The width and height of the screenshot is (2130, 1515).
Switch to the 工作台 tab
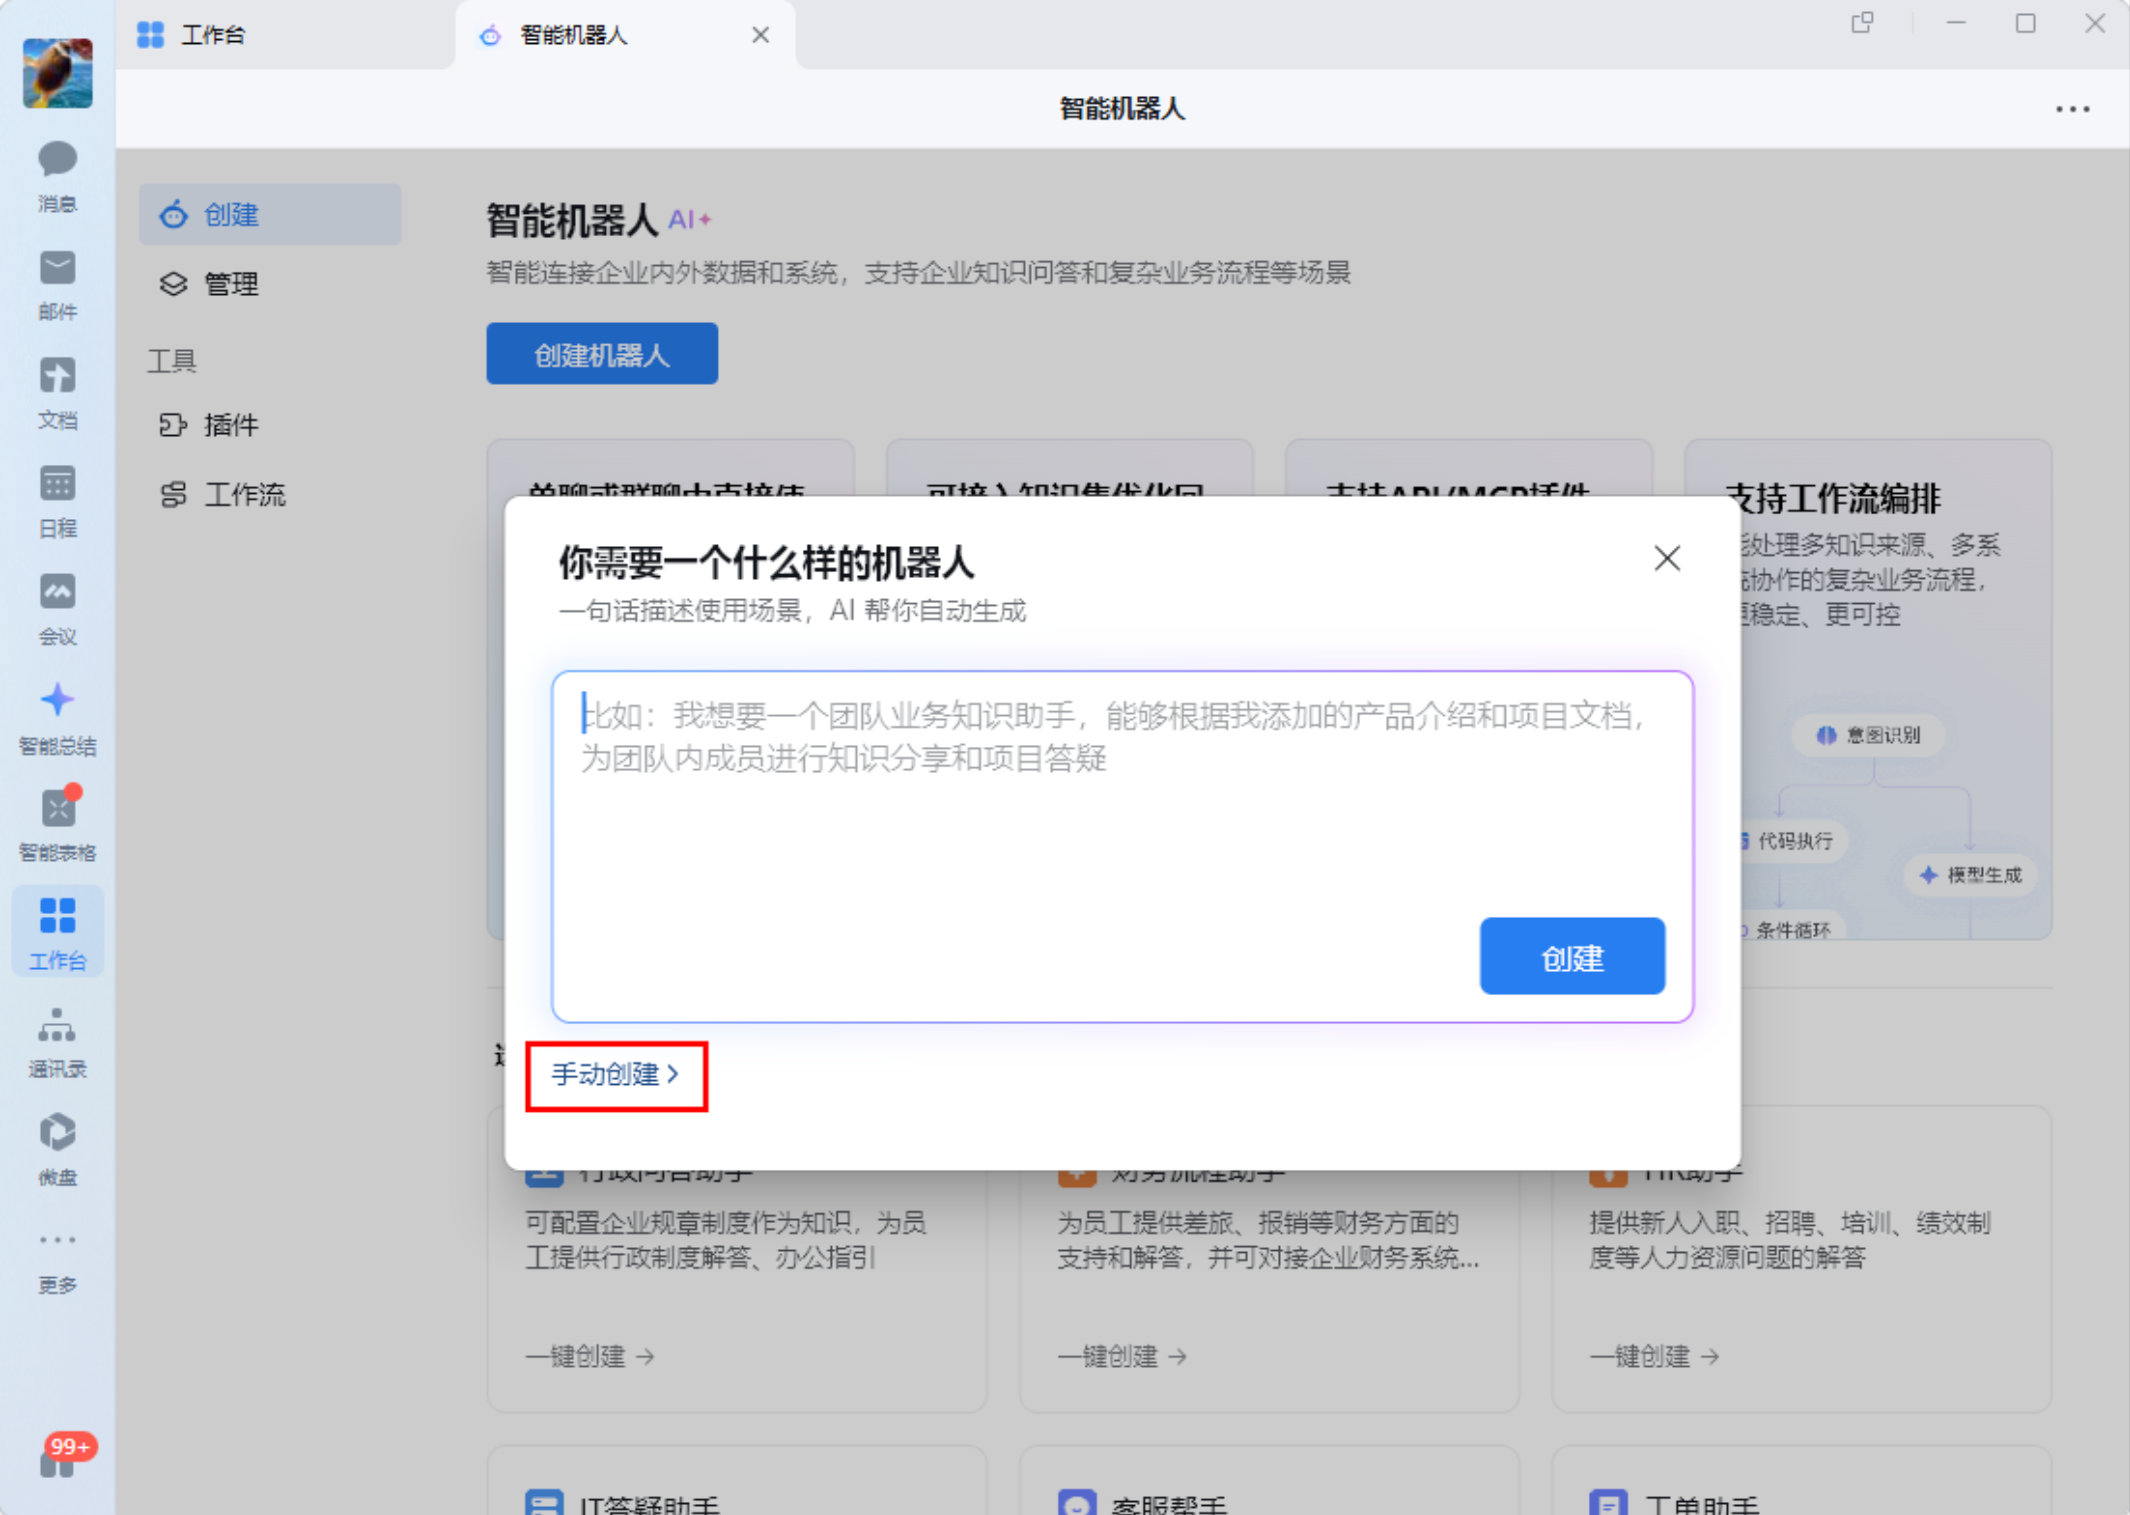tap(285, 35)
